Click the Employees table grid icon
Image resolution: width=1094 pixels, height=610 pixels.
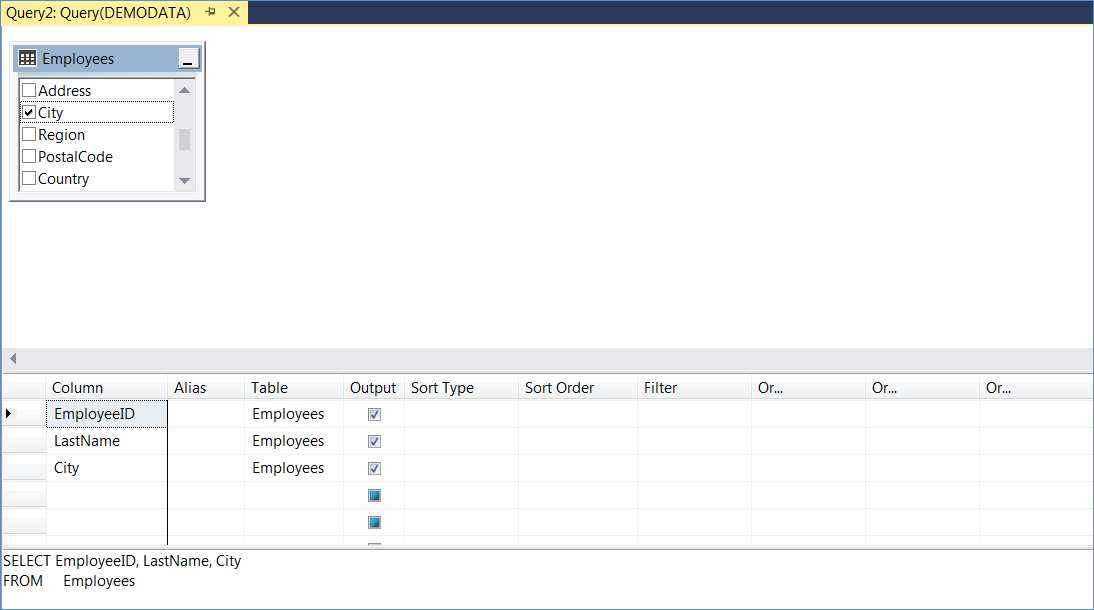(x=28, y=59)
